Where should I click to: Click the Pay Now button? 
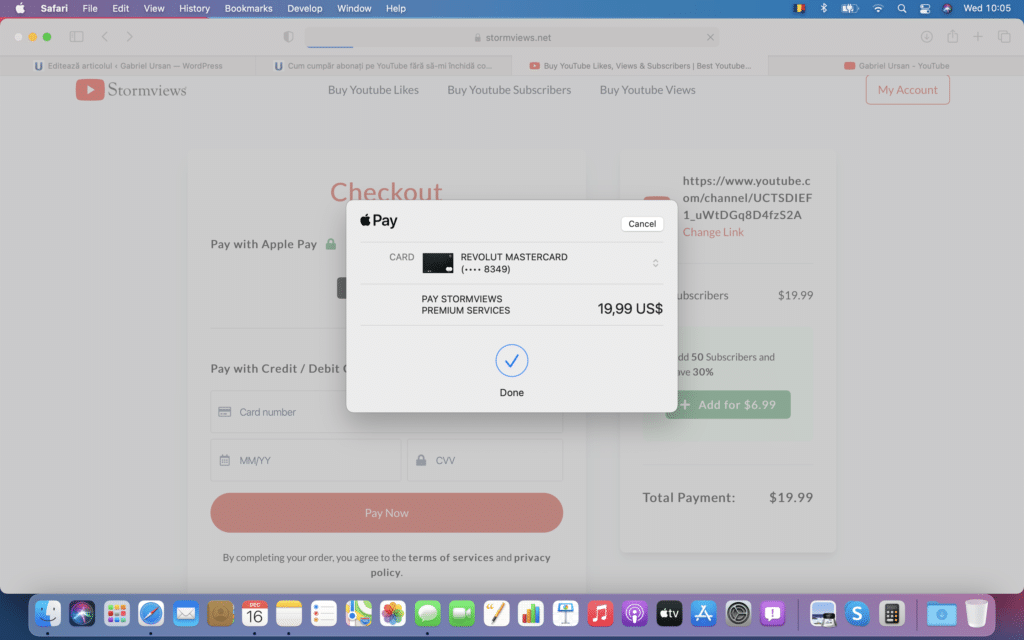pyautogui.click(x=387, y=513)
